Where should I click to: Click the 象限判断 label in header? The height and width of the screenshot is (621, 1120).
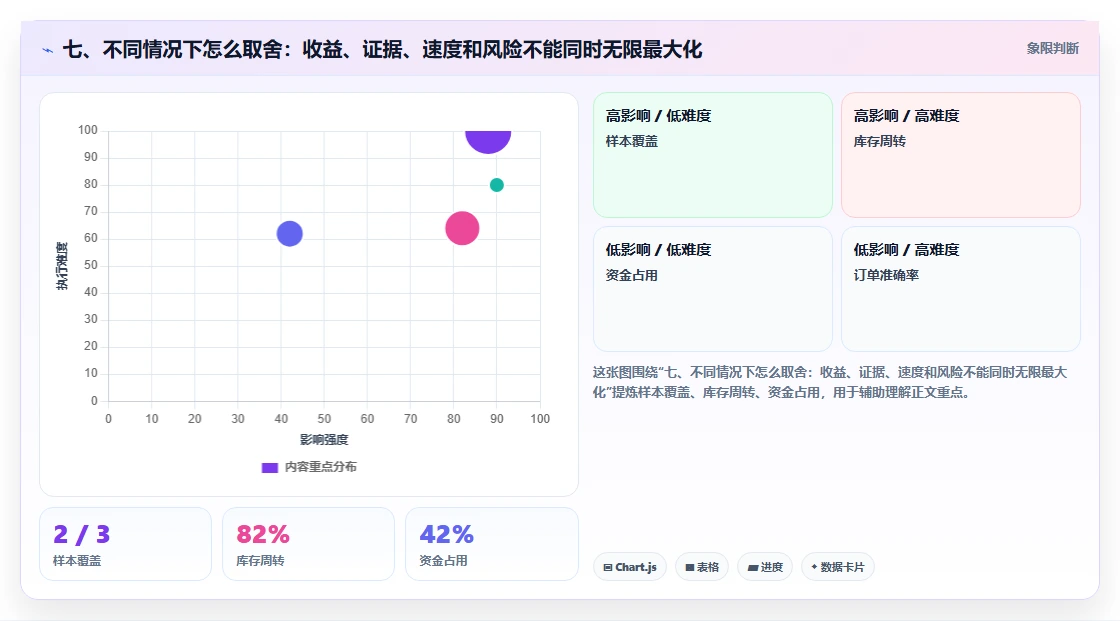[x=1052, y=49]
